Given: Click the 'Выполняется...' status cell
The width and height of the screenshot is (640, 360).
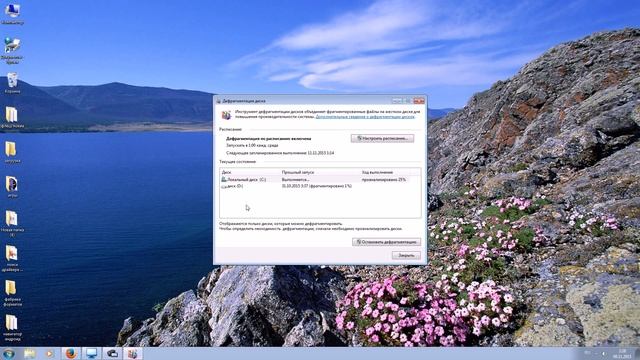Looking at the screenshot, I should [296, 179].
